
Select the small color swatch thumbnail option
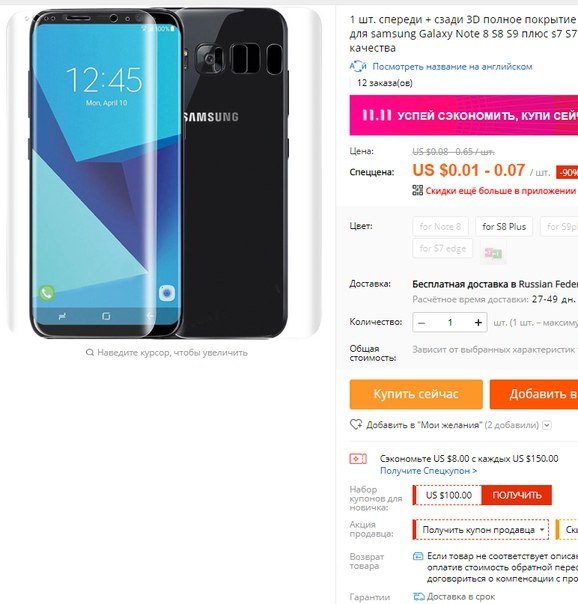(x=493, y=253)
